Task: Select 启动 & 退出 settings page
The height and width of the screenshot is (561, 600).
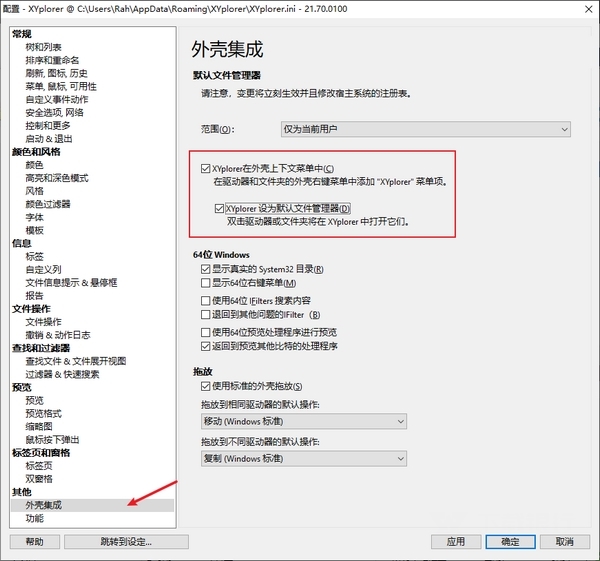Action: pos(49,139)
